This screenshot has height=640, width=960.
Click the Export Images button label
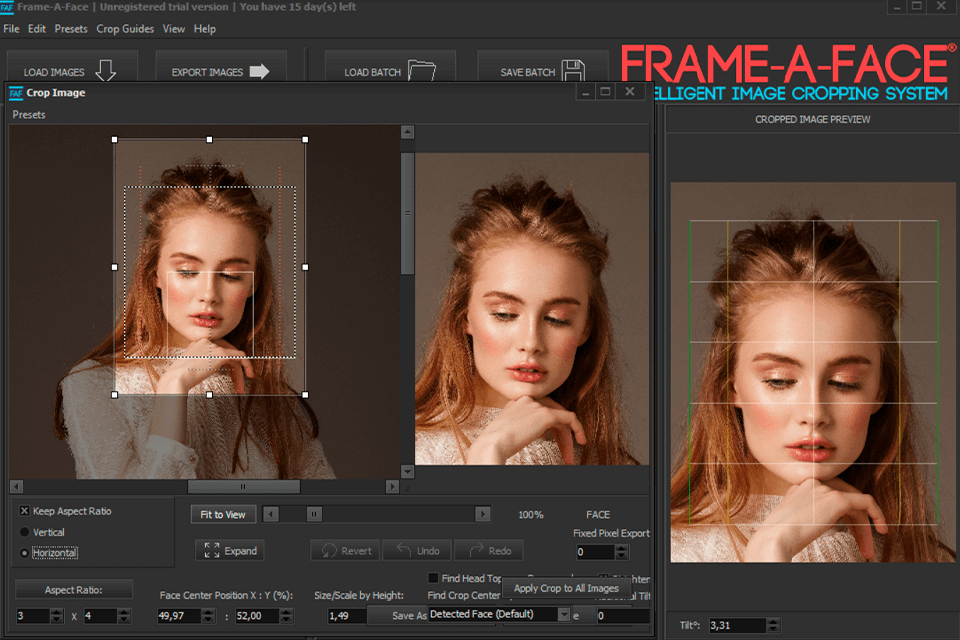coord(208,72)
